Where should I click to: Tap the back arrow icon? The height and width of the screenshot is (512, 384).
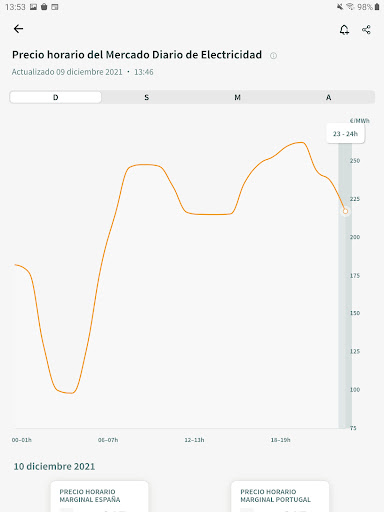pyautogui.click(x=18, y=29)
